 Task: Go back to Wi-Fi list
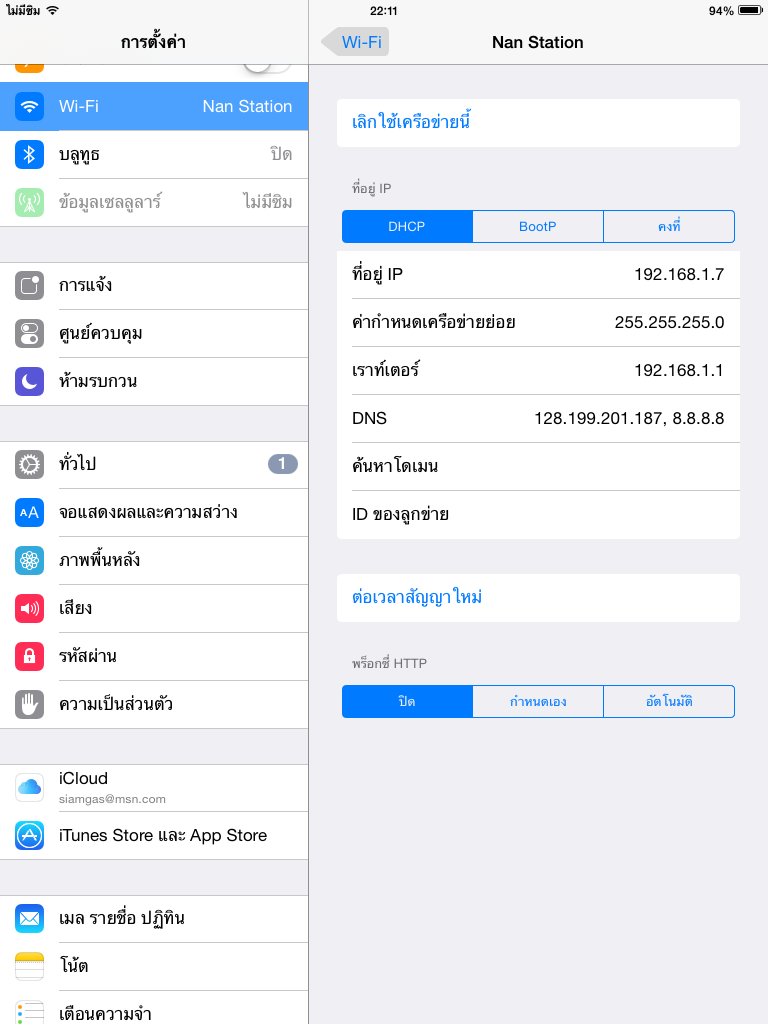click(355, 42)
